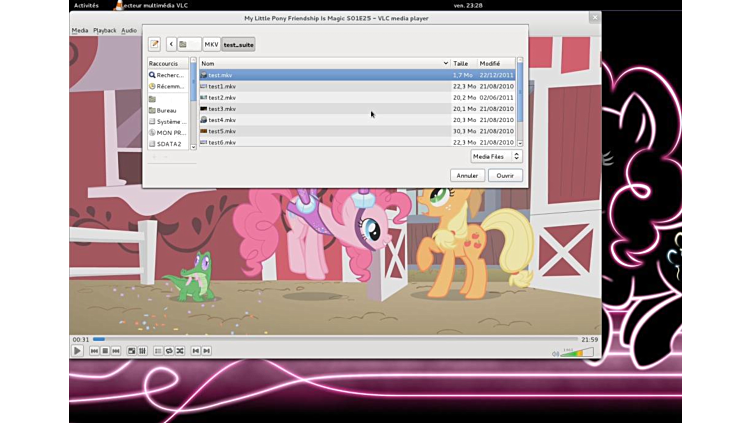Open the Playback menu
Screen dimensions: 752x423
[x=105, y=30]
